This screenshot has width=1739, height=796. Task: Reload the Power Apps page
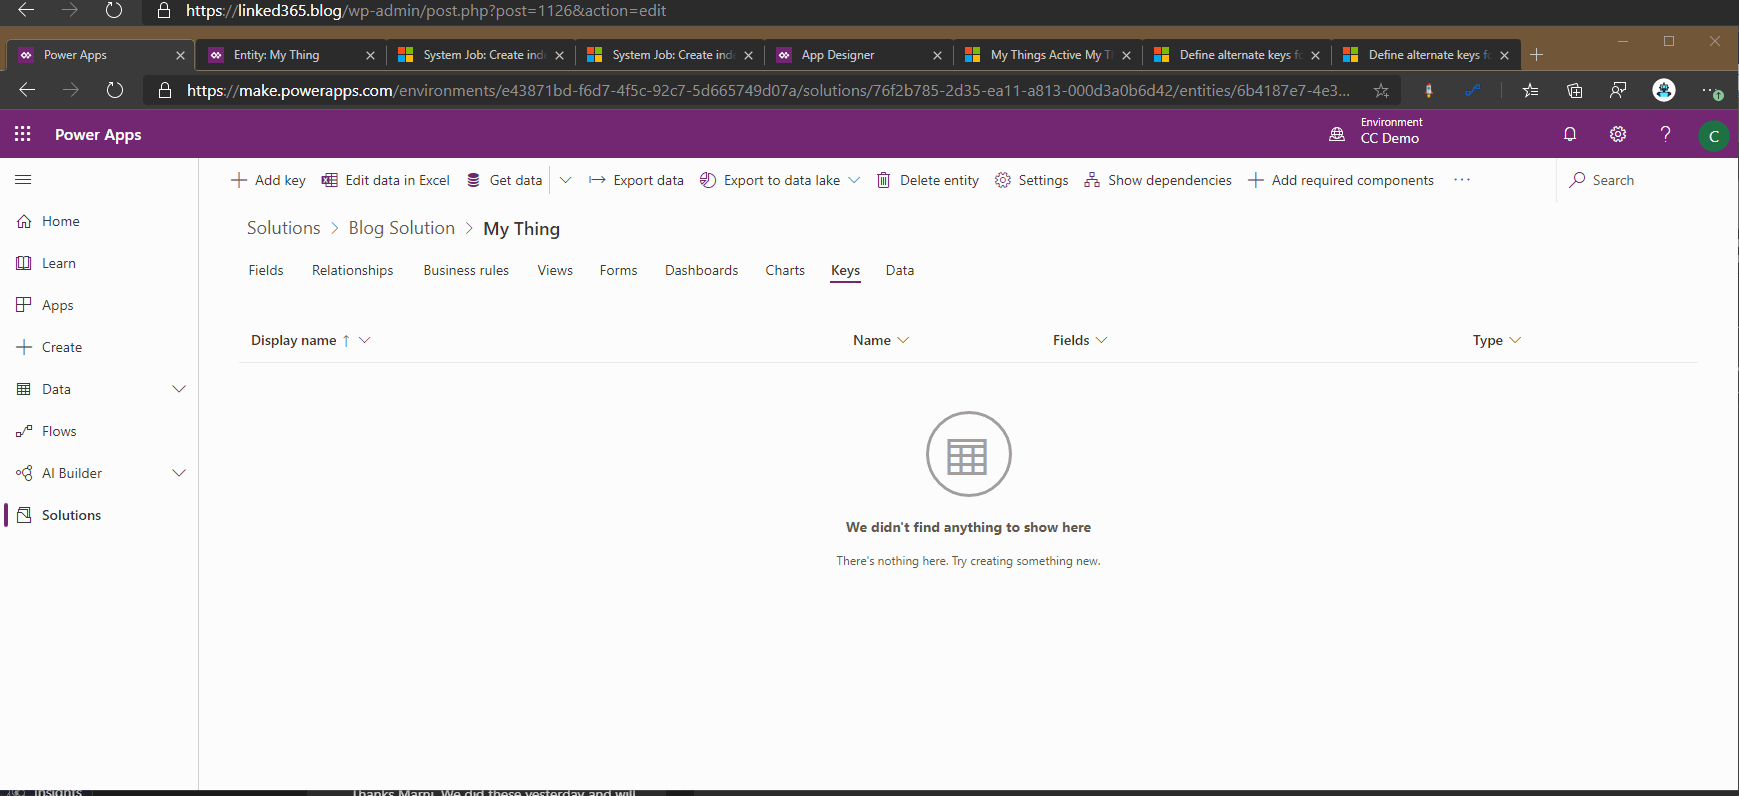click(115, 90)
